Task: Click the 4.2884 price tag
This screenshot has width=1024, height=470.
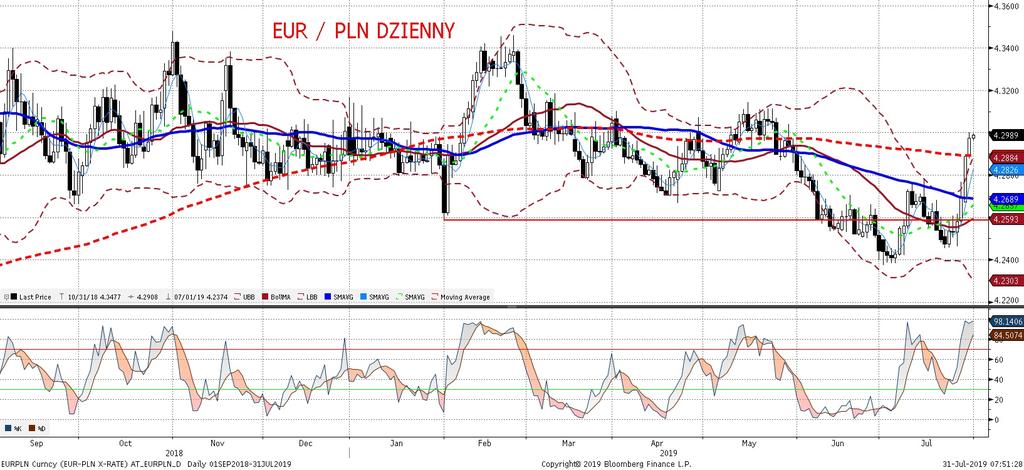Action: 1006,157
